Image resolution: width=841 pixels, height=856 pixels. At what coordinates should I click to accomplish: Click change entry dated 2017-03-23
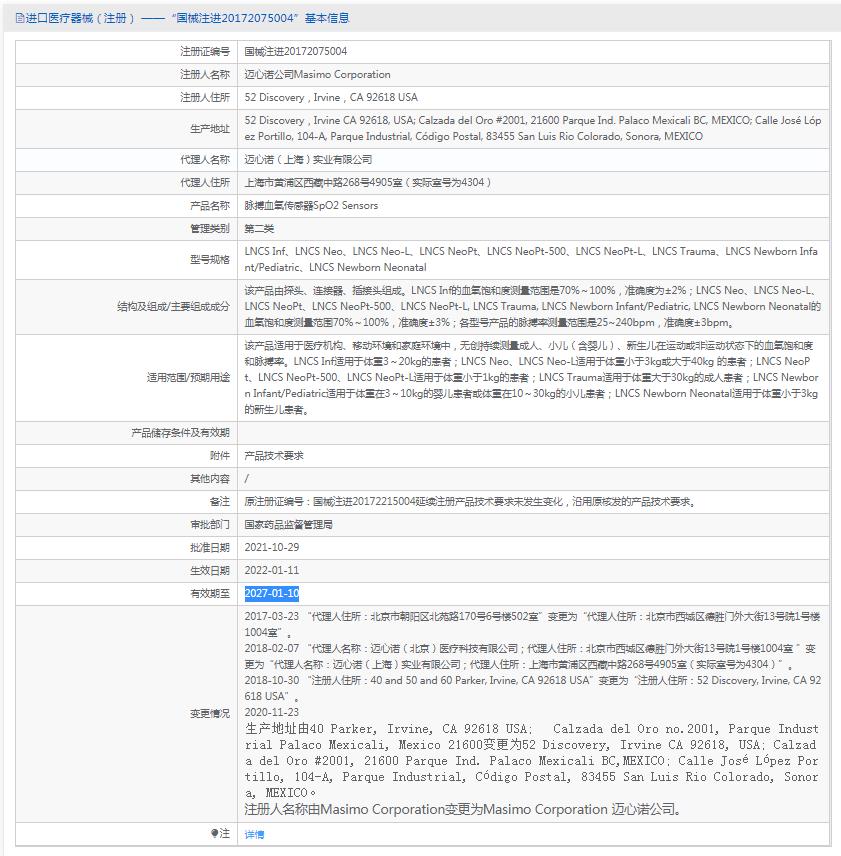click(533, 624)
